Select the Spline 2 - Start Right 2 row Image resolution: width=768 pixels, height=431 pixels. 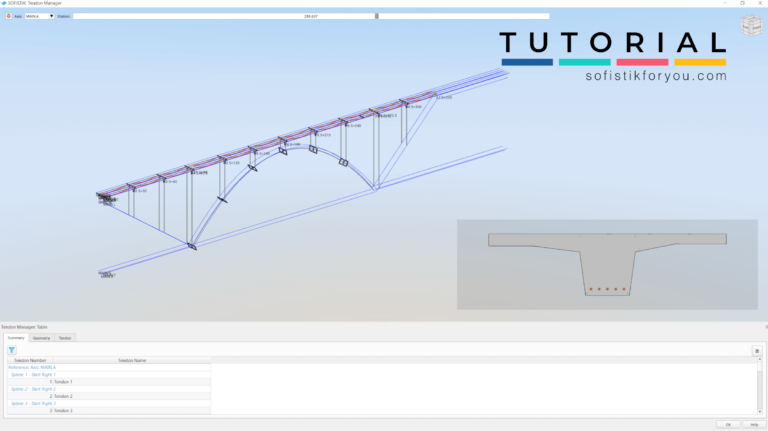[109, 389]
